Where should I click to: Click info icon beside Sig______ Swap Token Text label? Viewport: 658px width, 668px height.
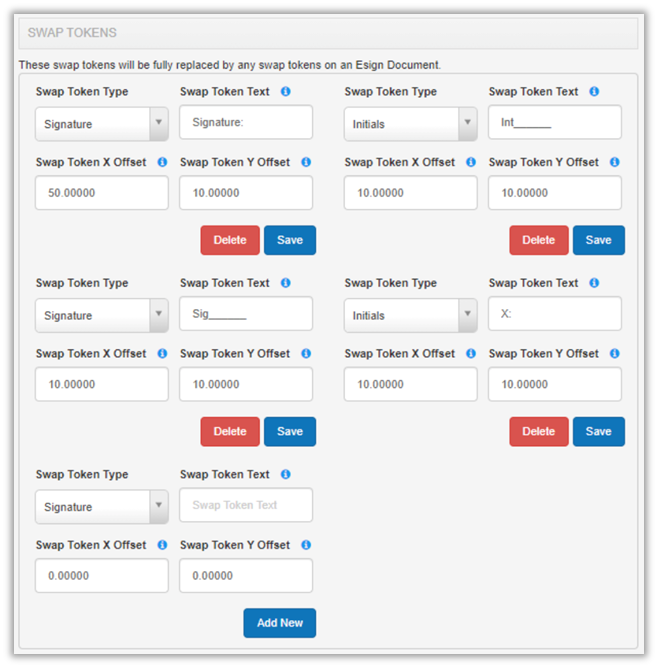286,283
